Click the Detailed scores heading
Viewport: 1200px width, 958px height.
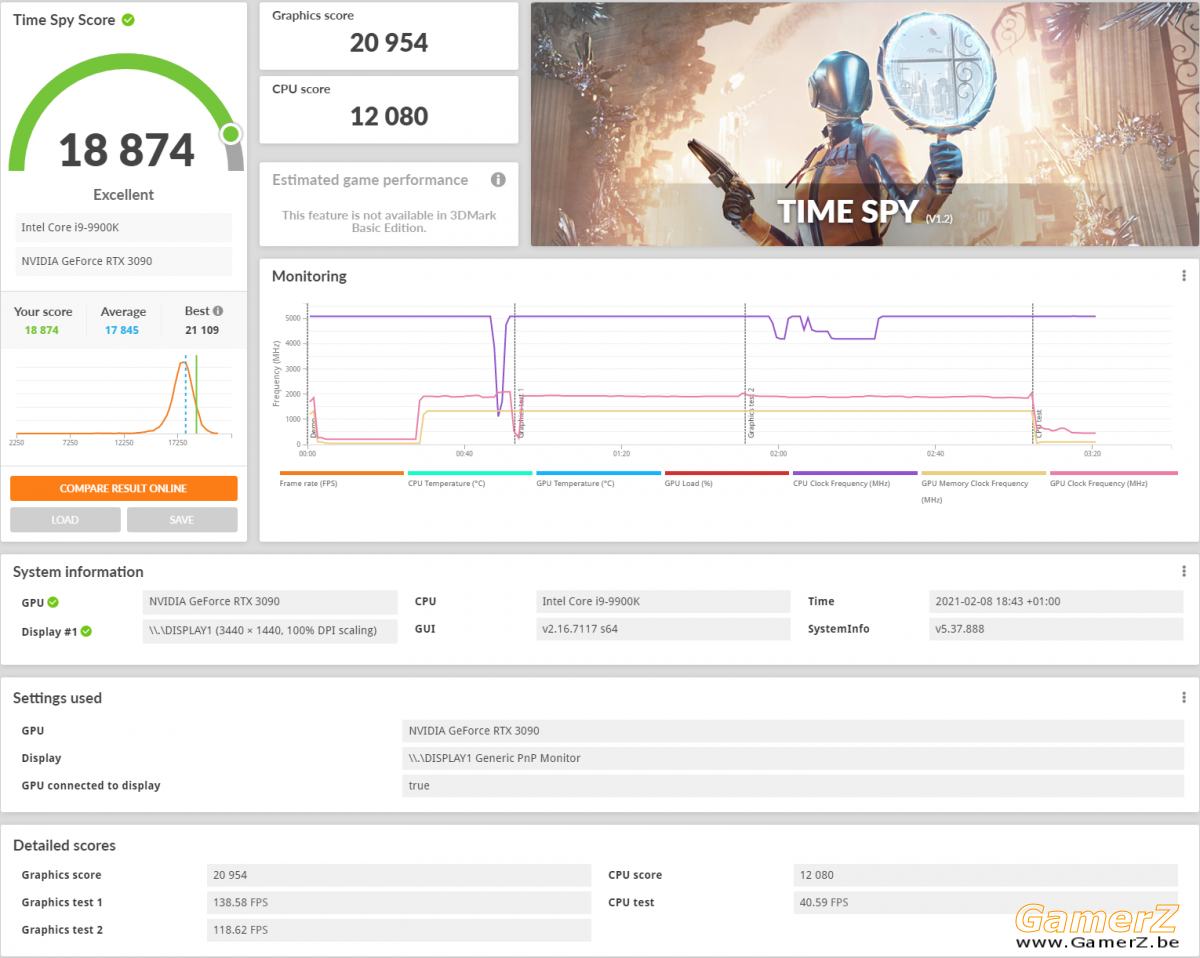pyautogui.click(x=64, y=845)
